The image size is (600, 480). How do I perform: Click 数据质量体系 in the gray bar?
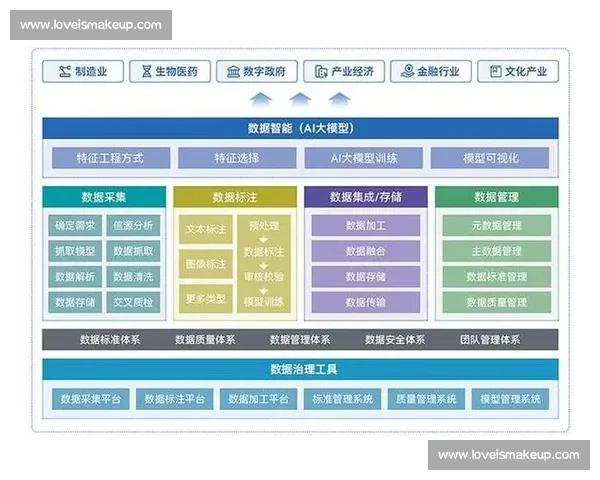pos(205,340)
